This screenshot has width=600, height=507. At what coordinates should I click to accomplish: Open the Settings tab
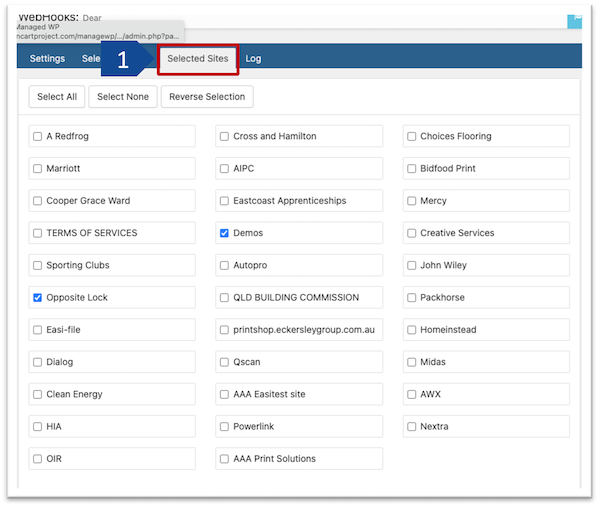click(x=47, y=59)
